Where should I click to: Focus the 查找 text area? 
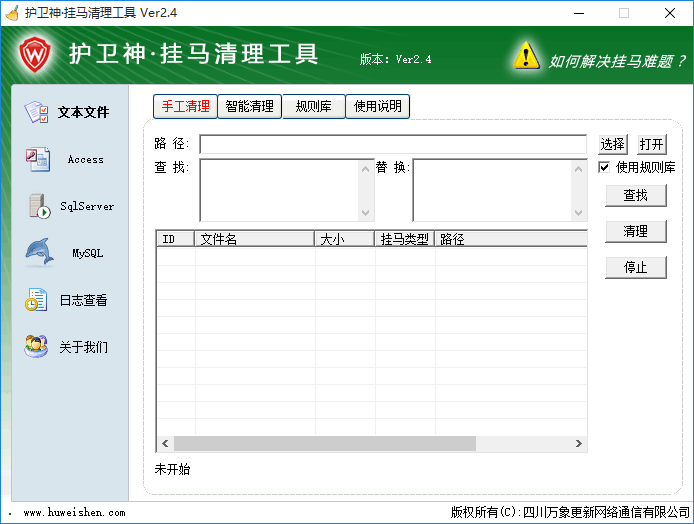point(280,190)
